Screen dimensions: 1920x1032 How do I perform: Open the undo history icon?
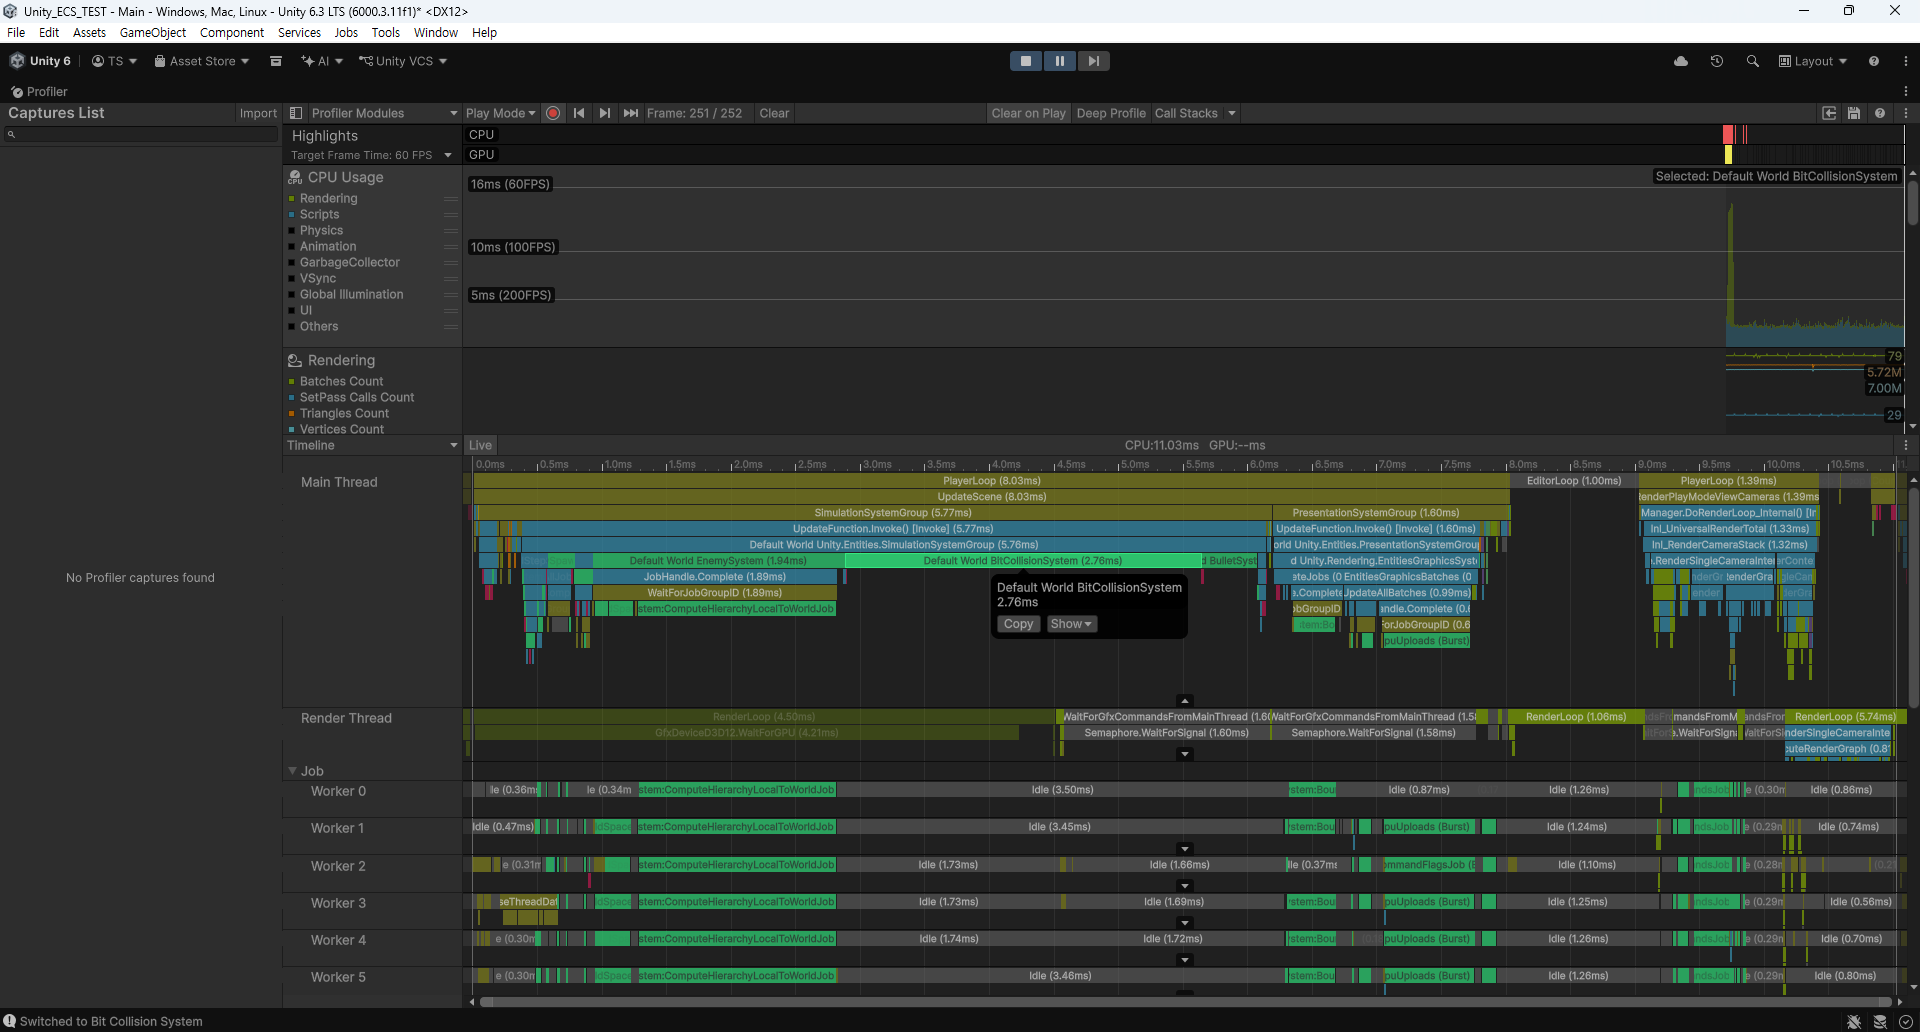[1717, 61]
